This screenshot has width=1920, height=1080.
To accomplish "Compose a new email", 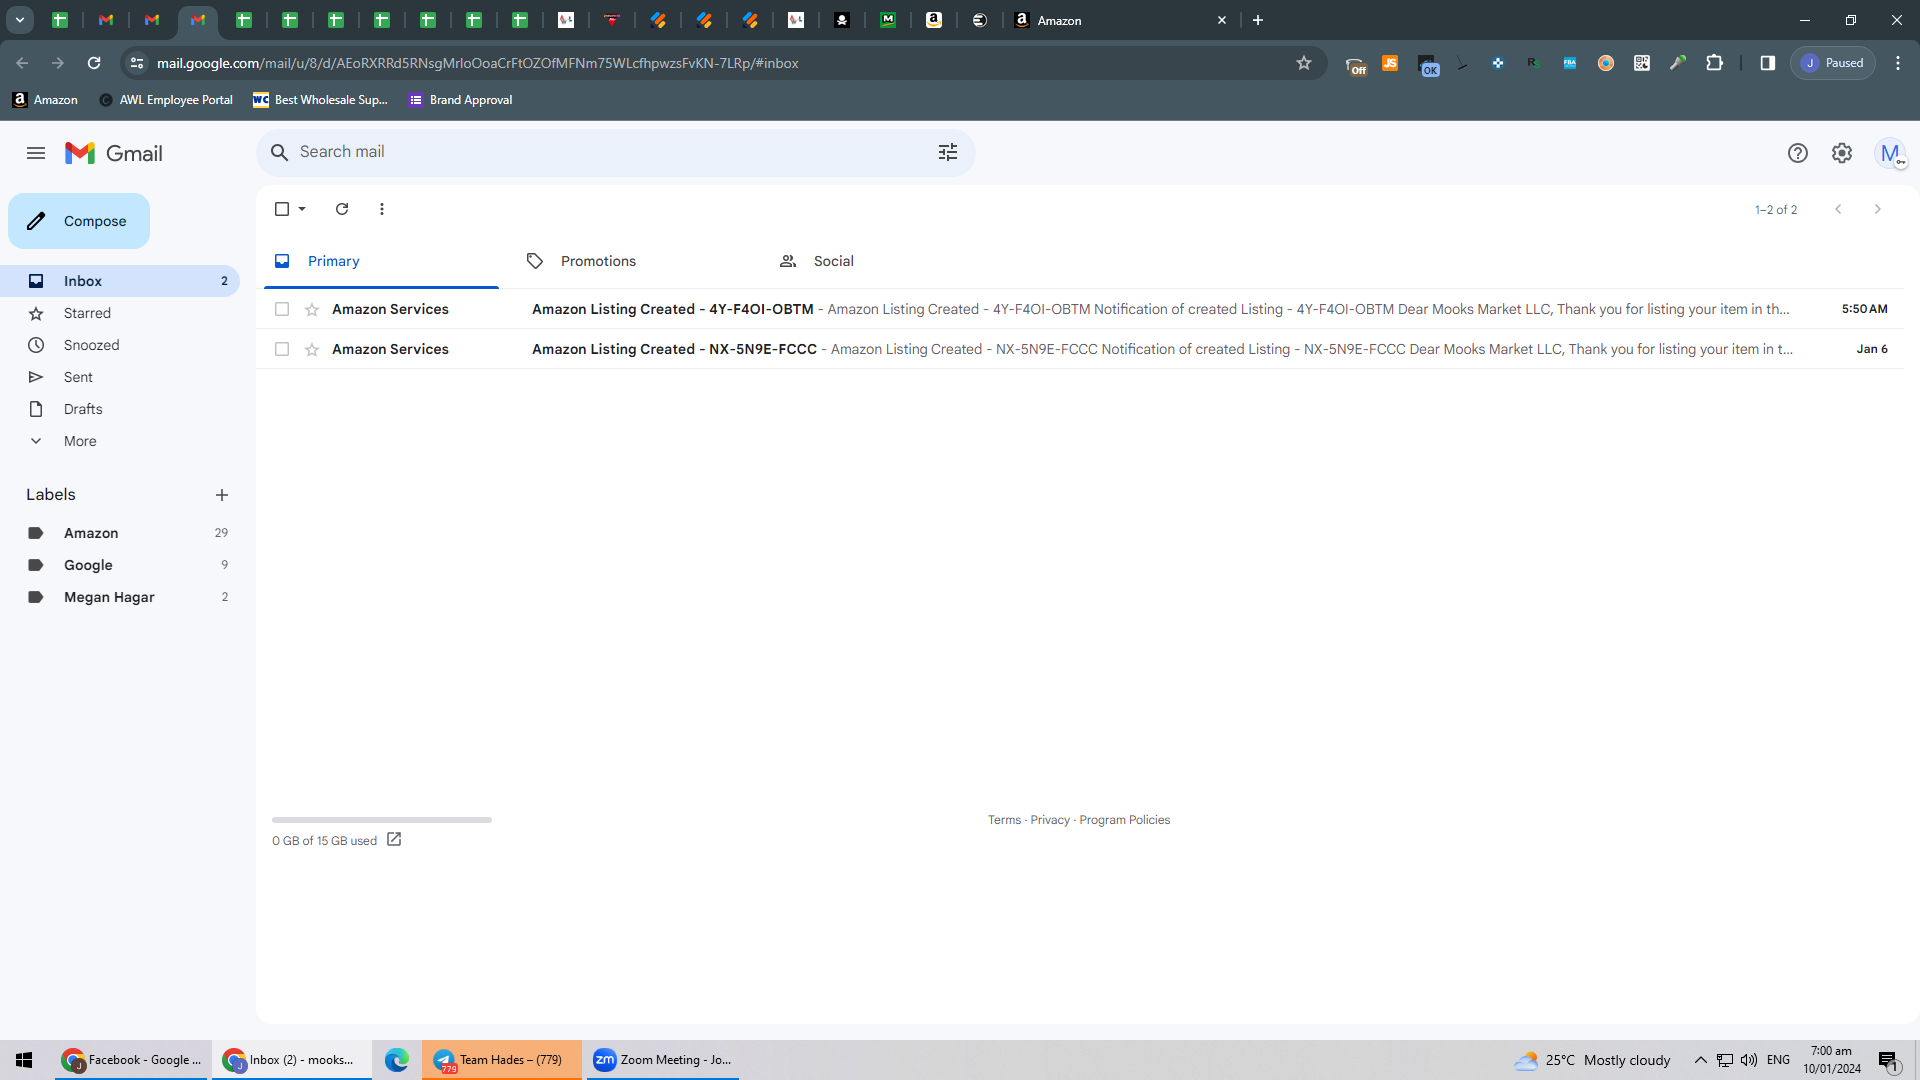I will point(79,221).
